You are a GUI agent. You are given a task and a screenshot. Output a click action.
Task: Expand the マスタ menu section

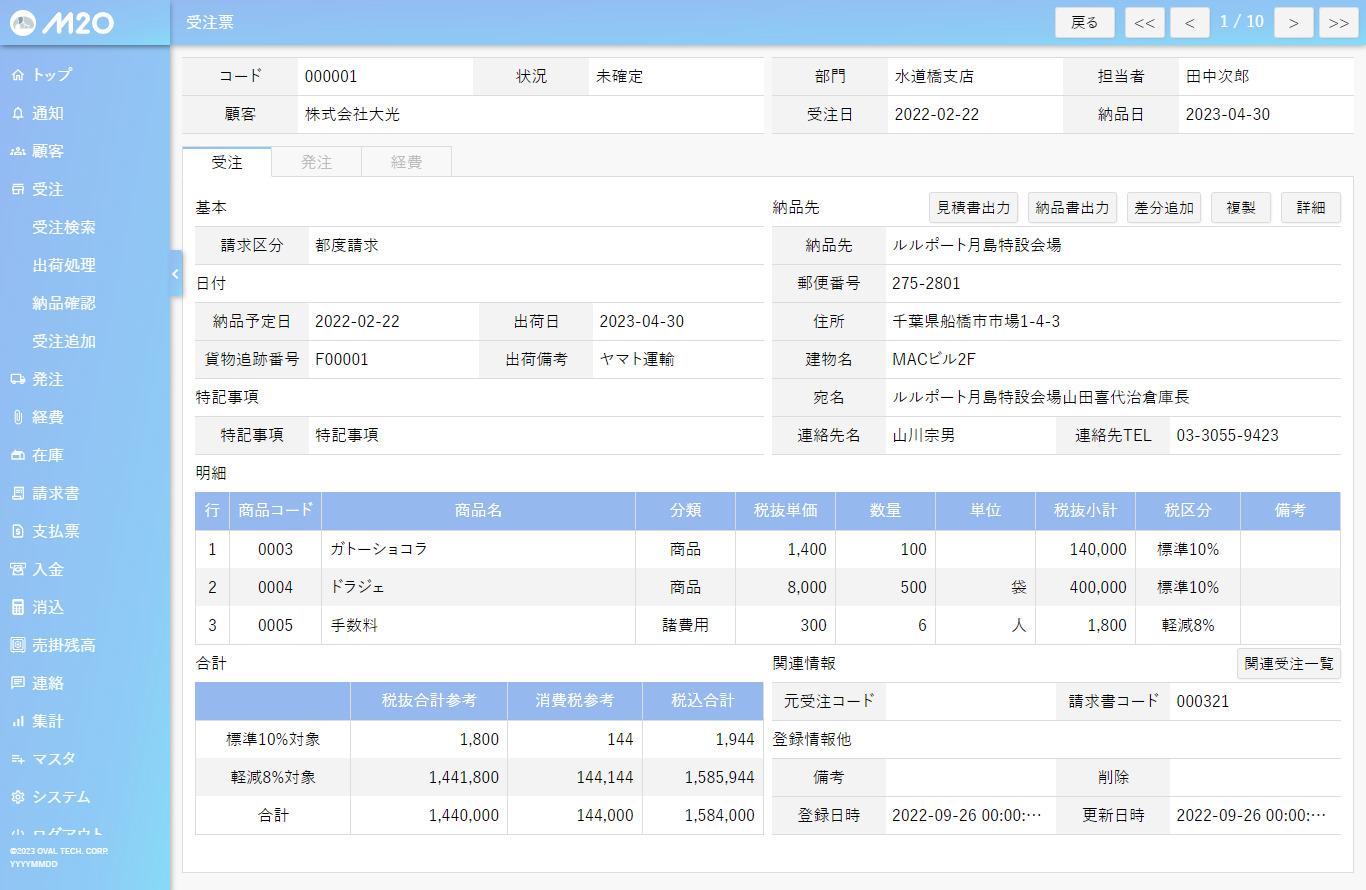coord(53,760)
